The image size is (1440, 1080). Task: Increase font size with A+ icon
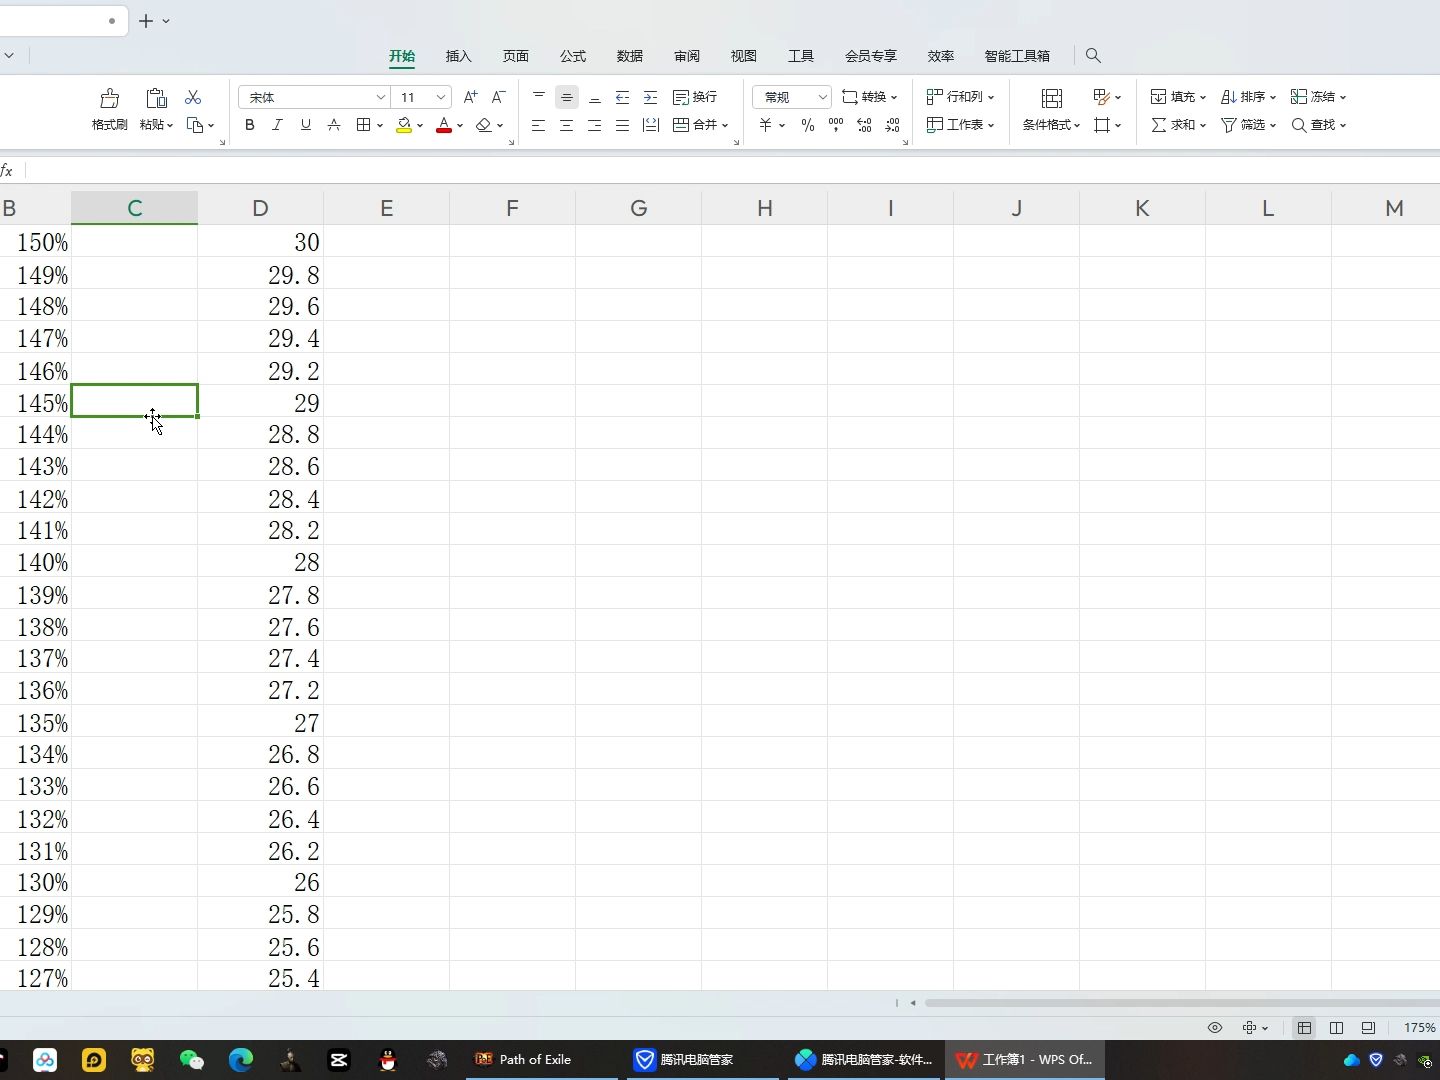(470, 97)
